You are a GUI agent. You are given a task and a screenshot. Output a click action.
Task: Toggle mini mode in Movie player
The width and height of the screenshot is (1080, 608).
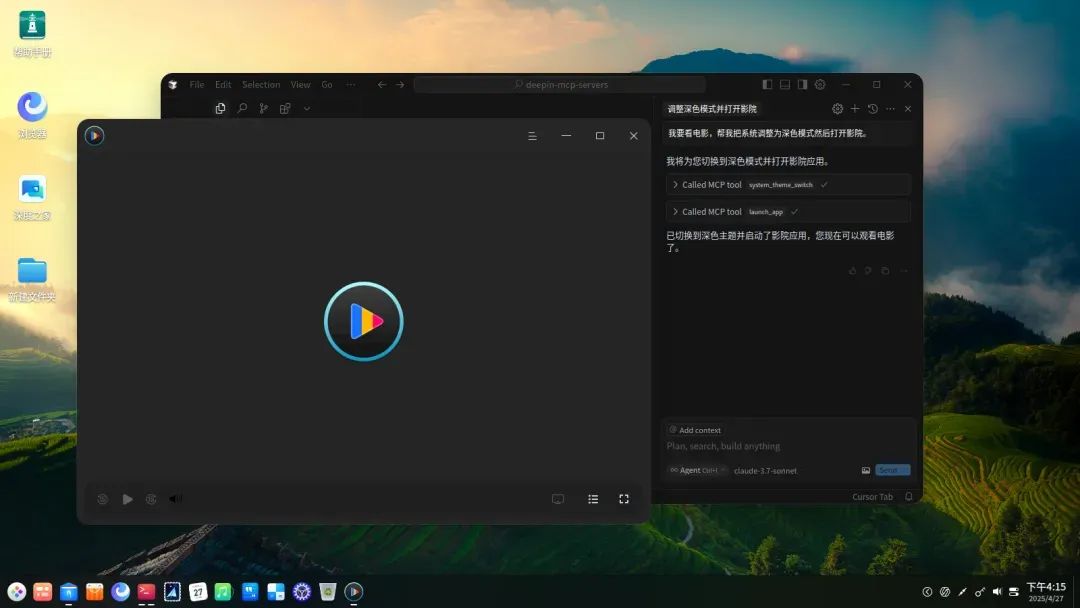point(558,499)
